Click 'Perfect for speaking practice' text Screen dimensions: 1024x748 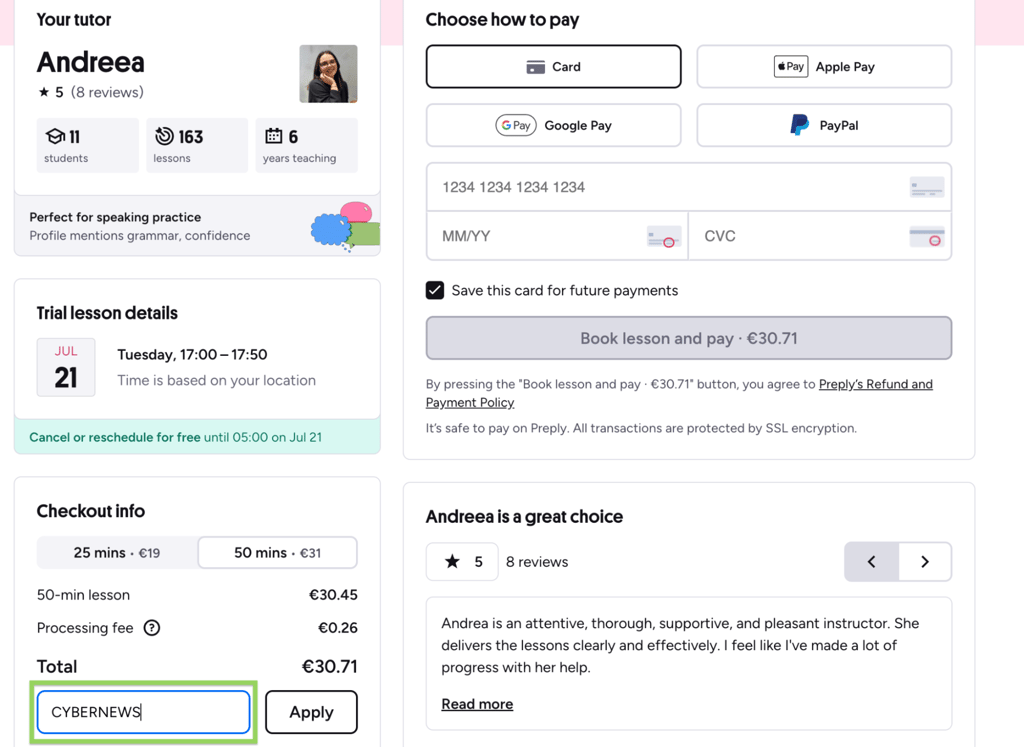115,218
